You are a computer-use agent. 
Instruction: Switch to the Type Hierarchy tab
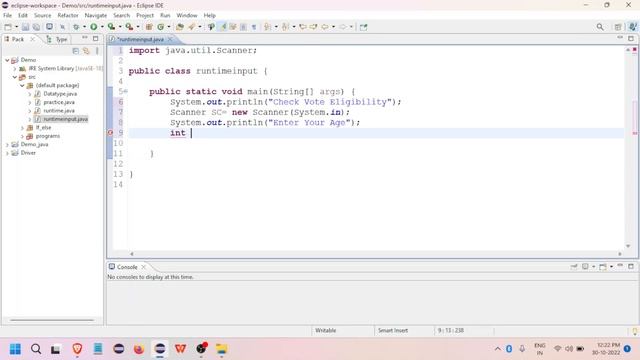pos(57,39)
